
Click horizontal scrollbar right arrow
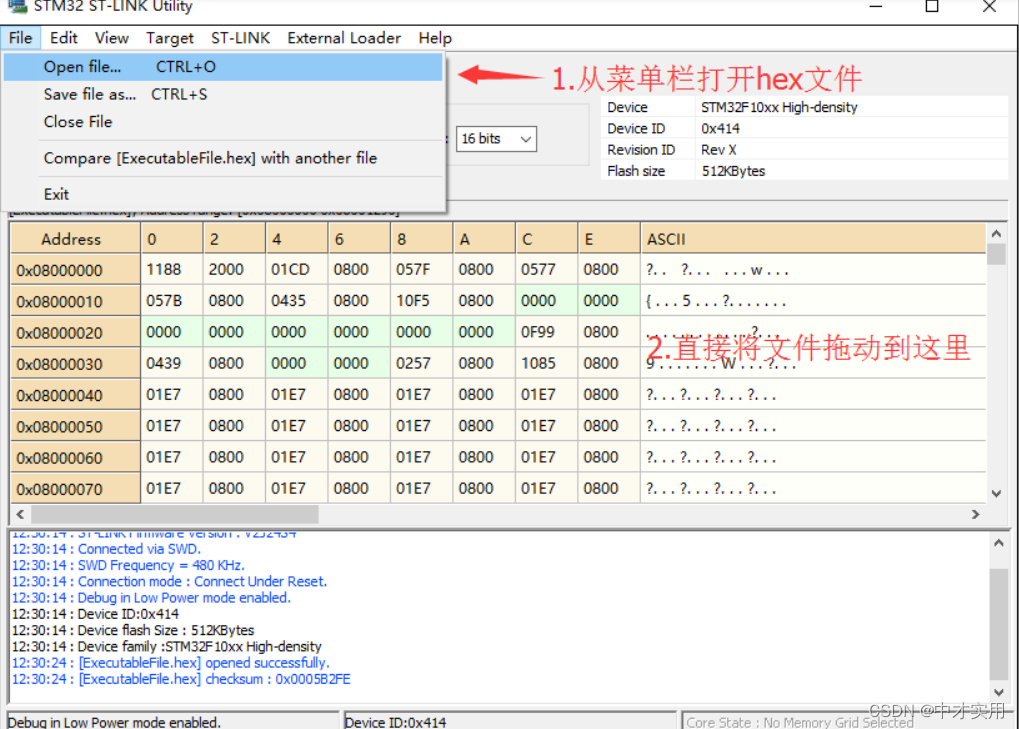[x=975, y=514]
